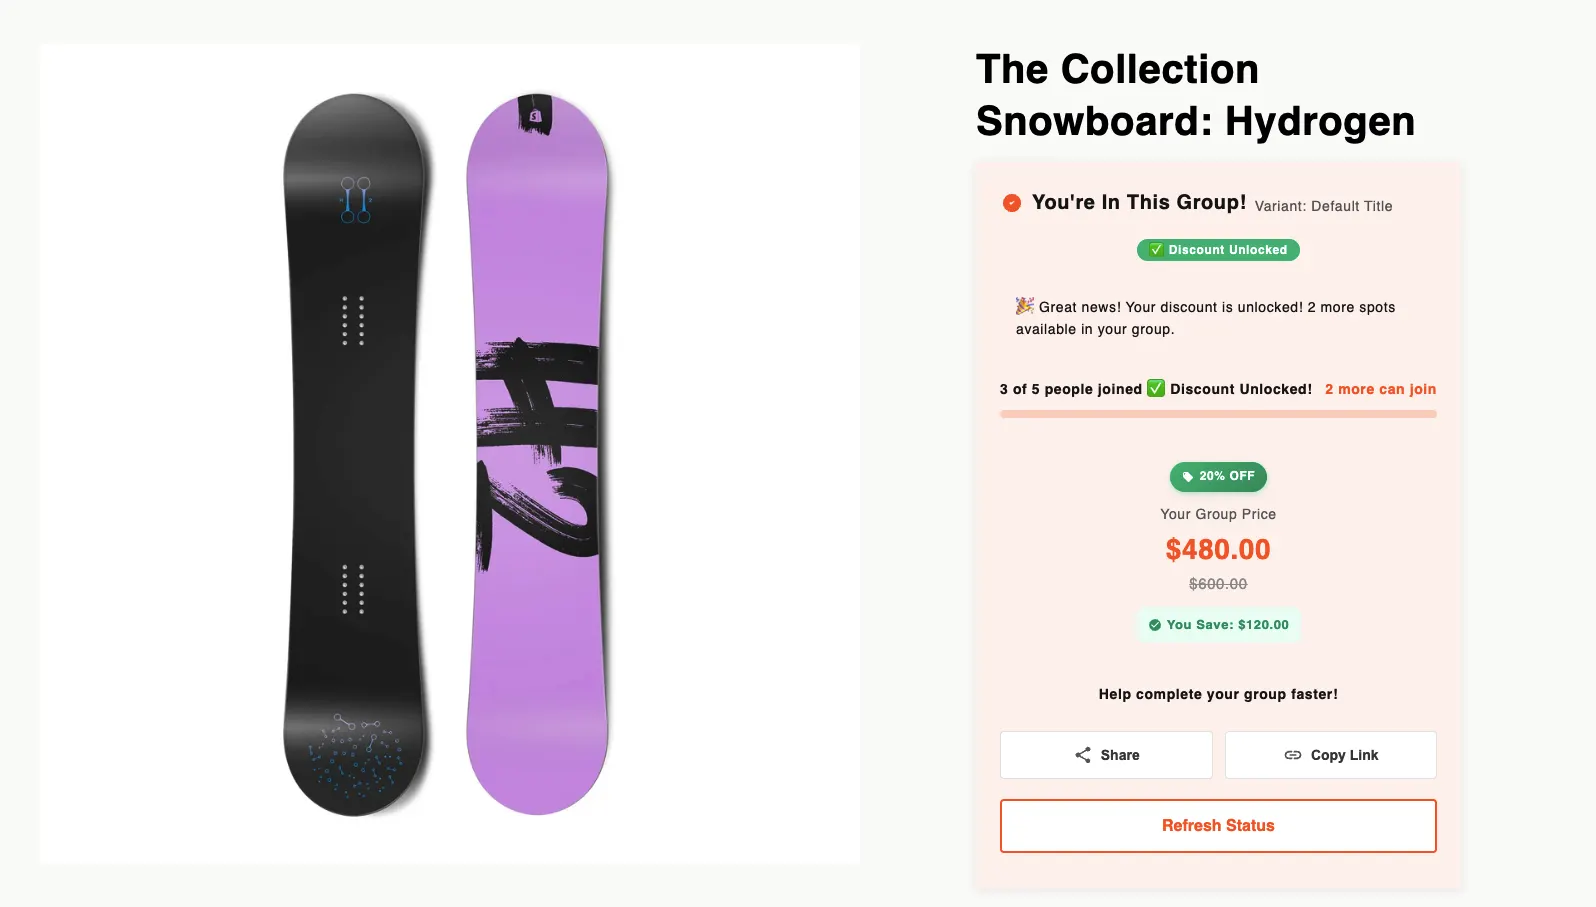Toggle the Discount Unlocked green badge

[x=1218, y=250]
